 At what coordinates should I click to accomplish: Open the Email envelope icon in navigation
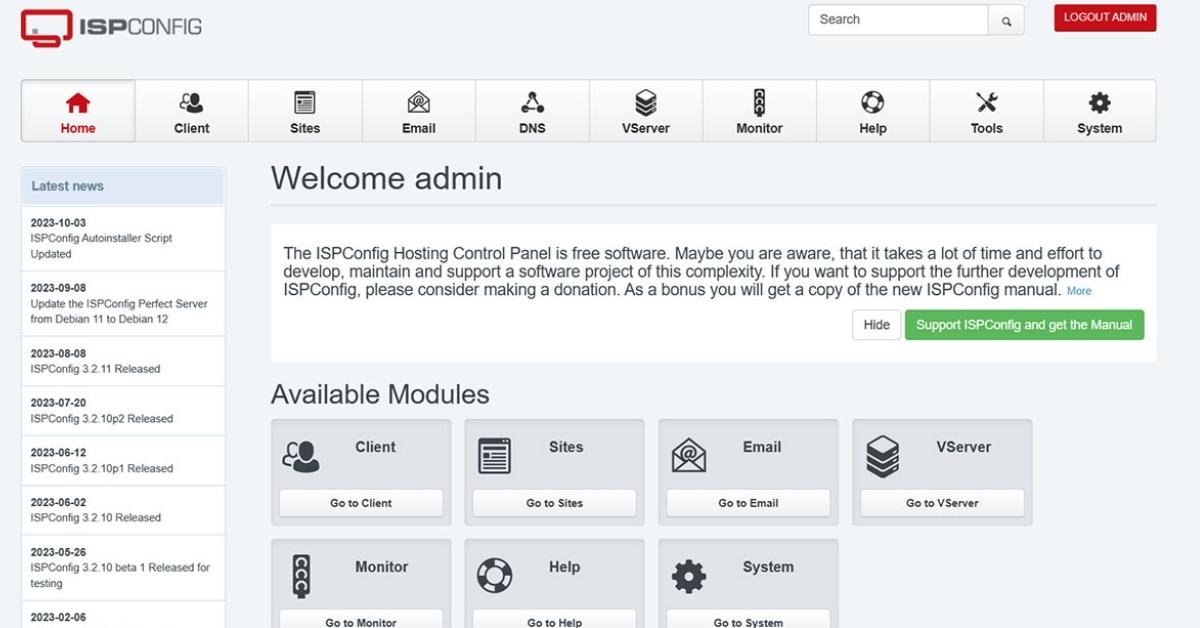pos(419,102)
